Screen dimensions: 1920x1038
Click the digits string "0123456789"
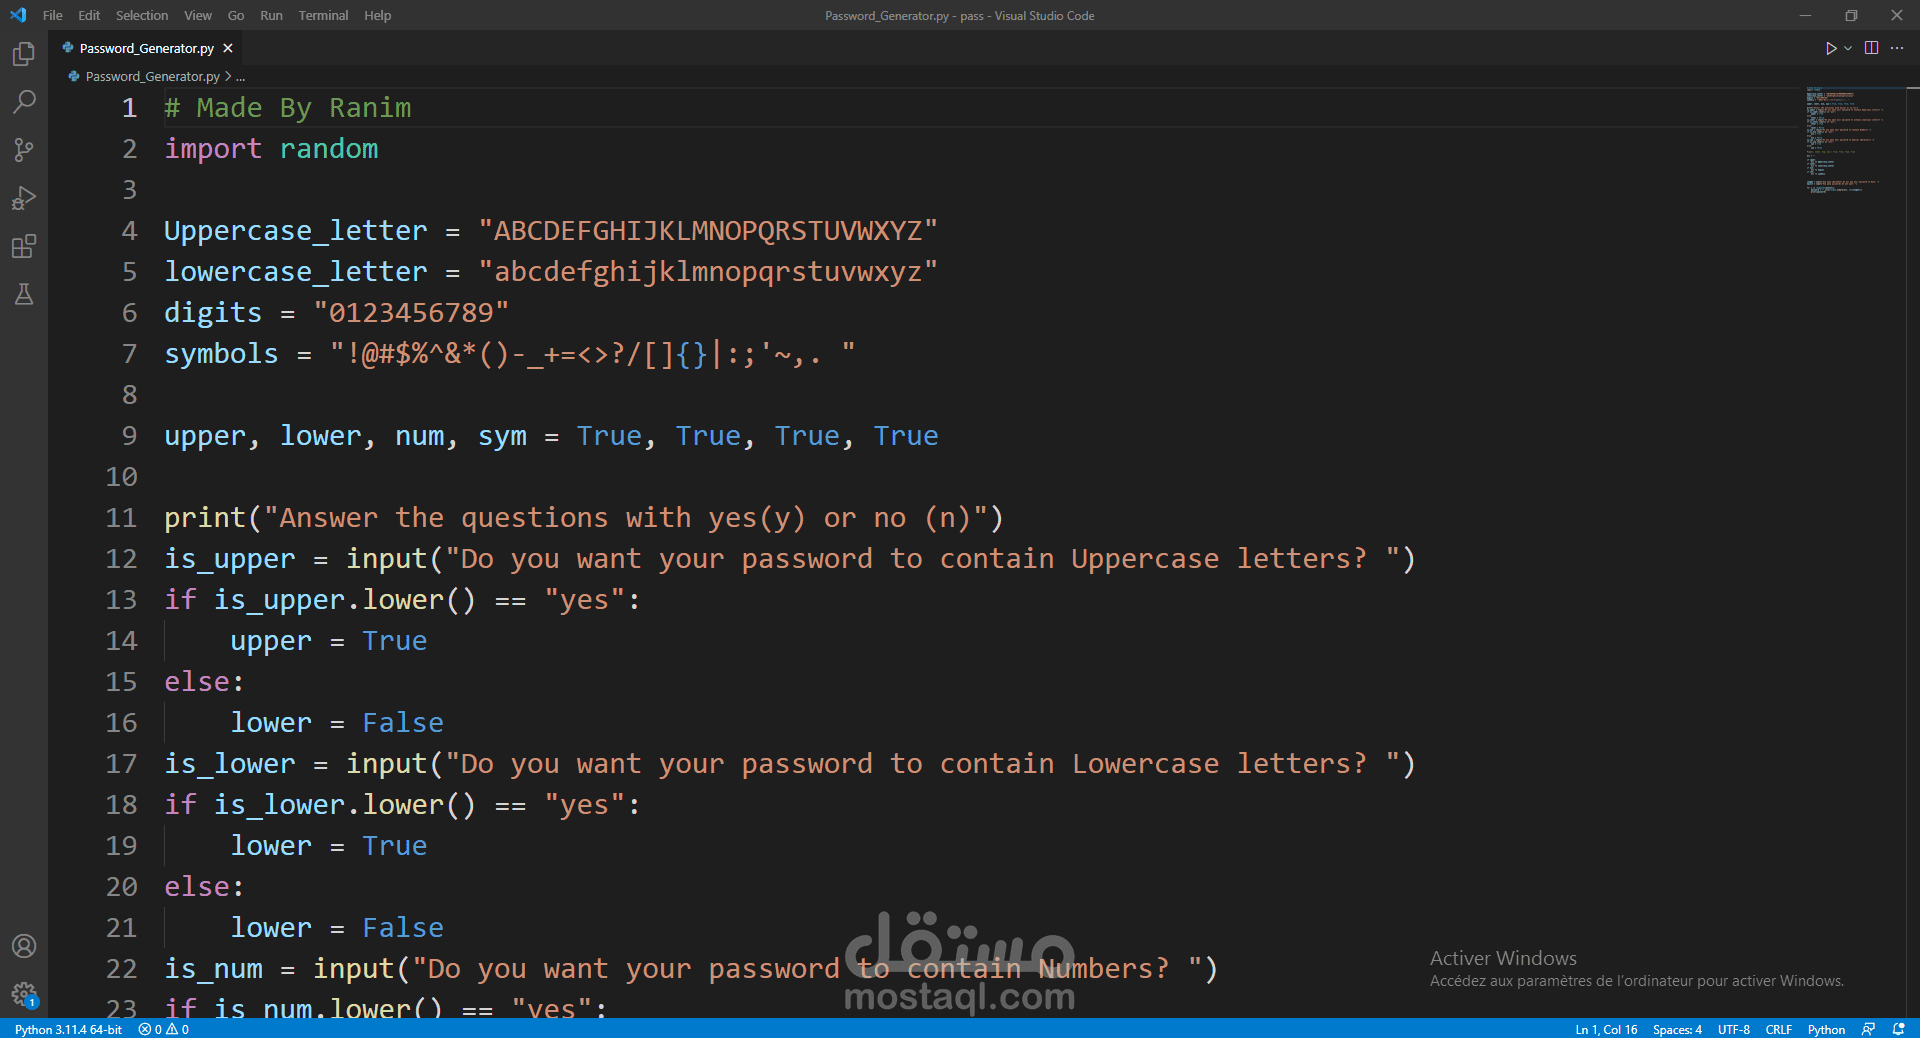pyautogui.click(x=411, y=313)
